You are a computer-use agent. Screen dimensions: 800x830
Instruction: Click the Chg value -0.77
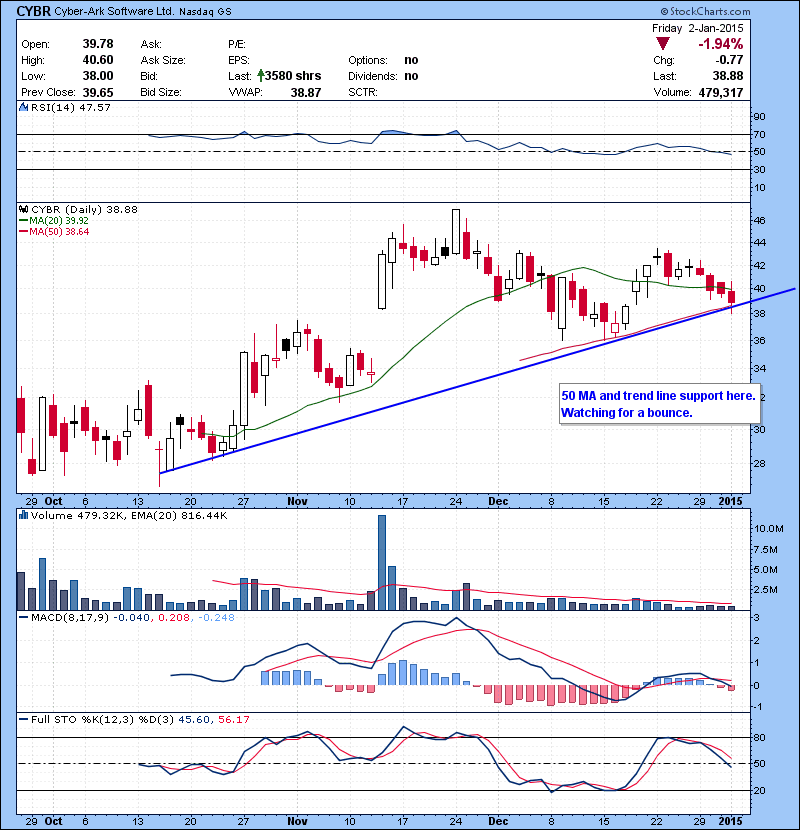[x=730, y=60]
